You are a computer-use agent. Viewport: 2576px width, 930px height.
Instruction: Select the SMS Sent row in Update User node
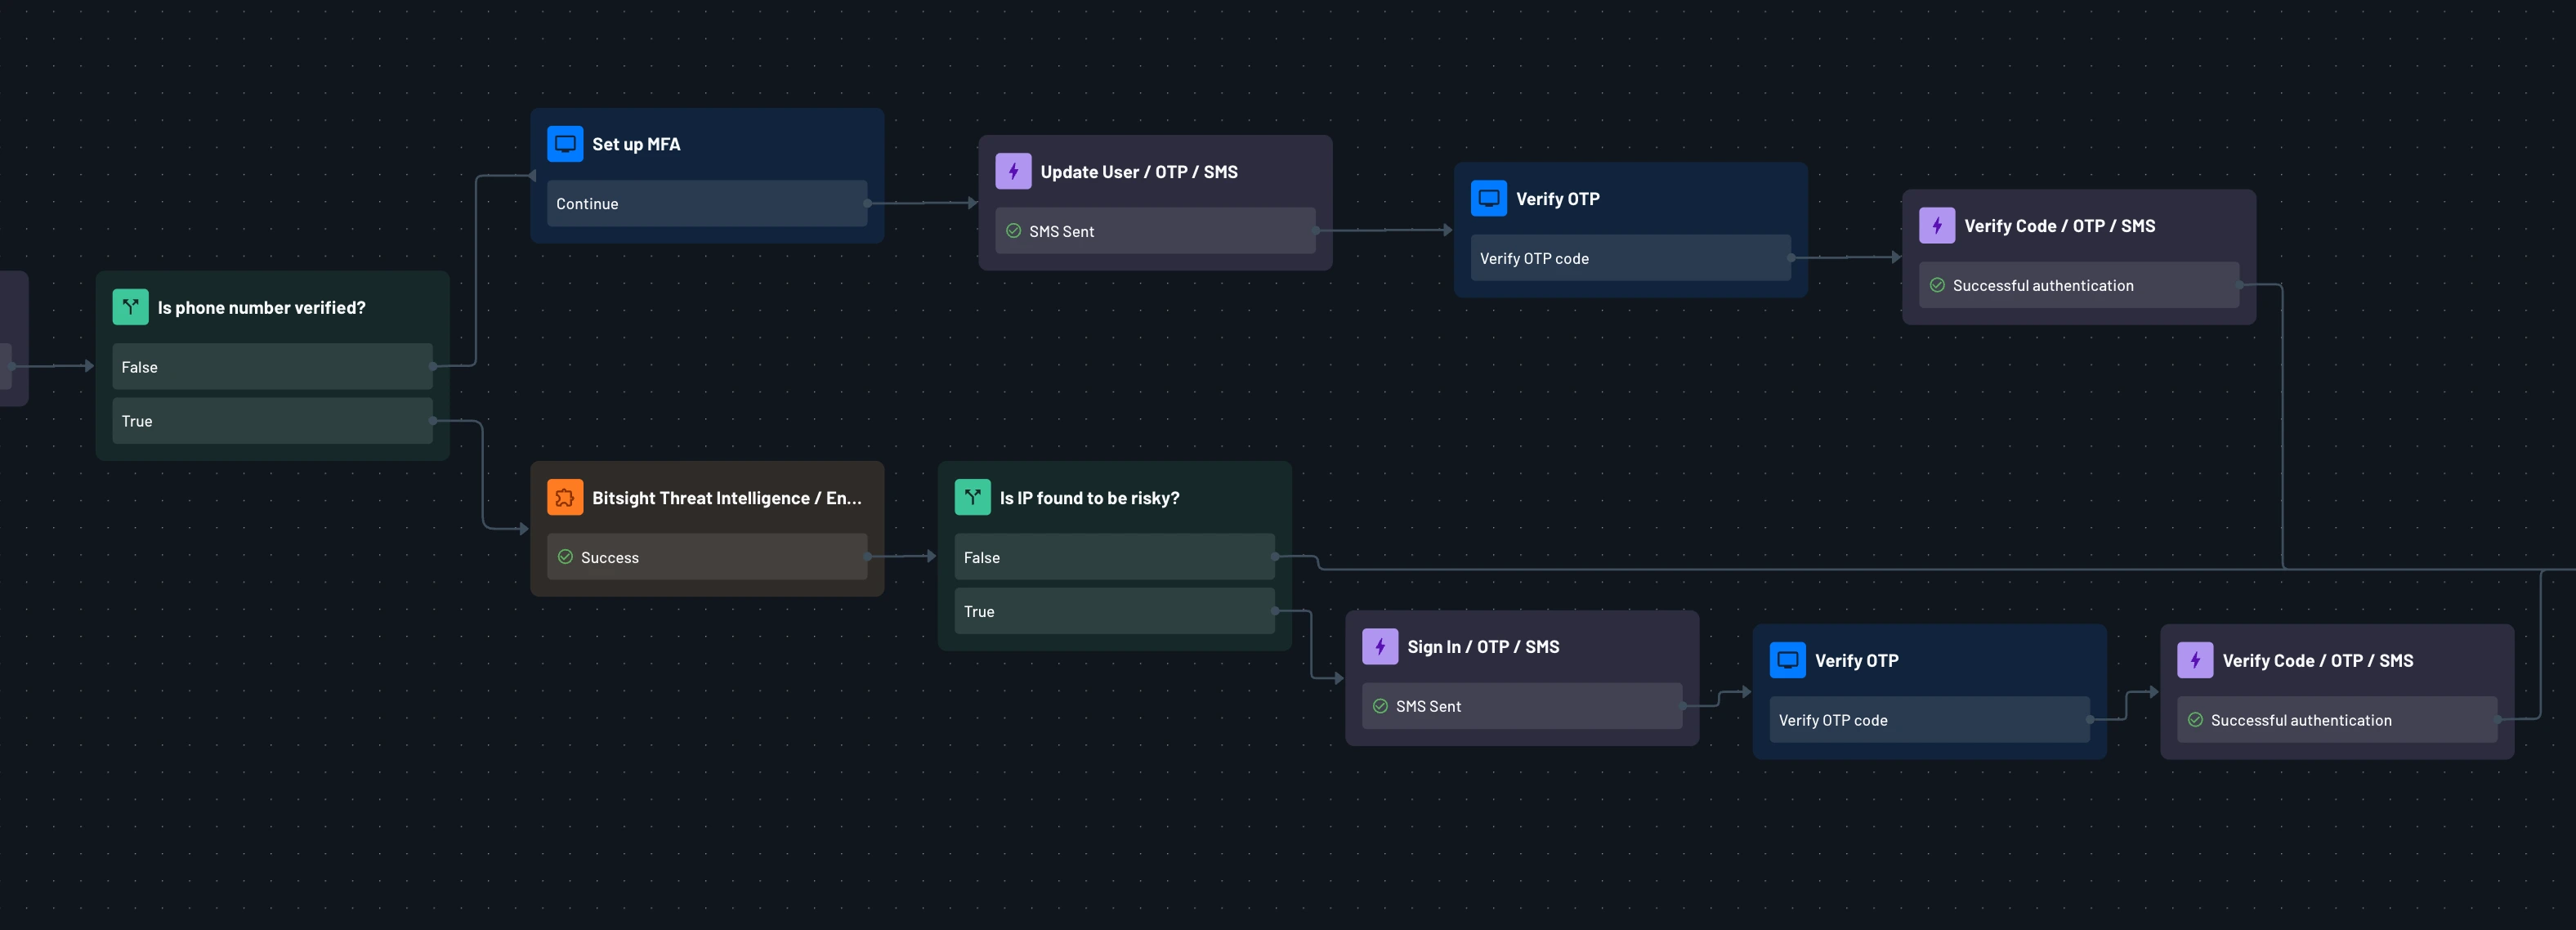tap(1155, 231)
